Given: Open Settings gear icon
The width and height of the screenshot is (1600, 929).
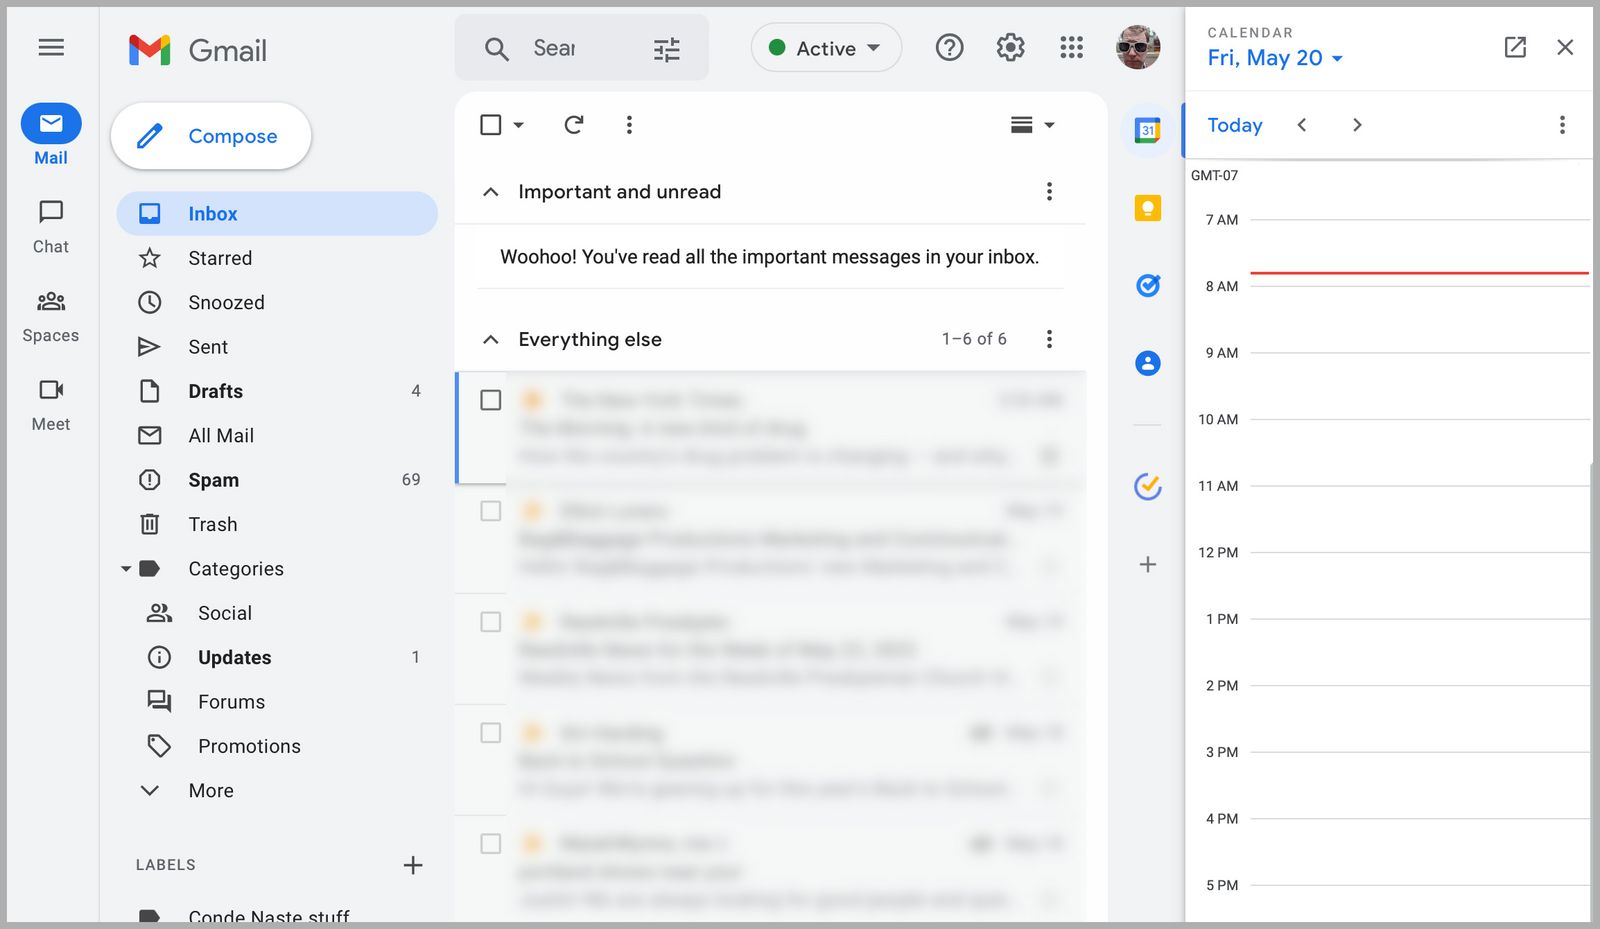Looking at the screenshot, I should point(1010,47).
